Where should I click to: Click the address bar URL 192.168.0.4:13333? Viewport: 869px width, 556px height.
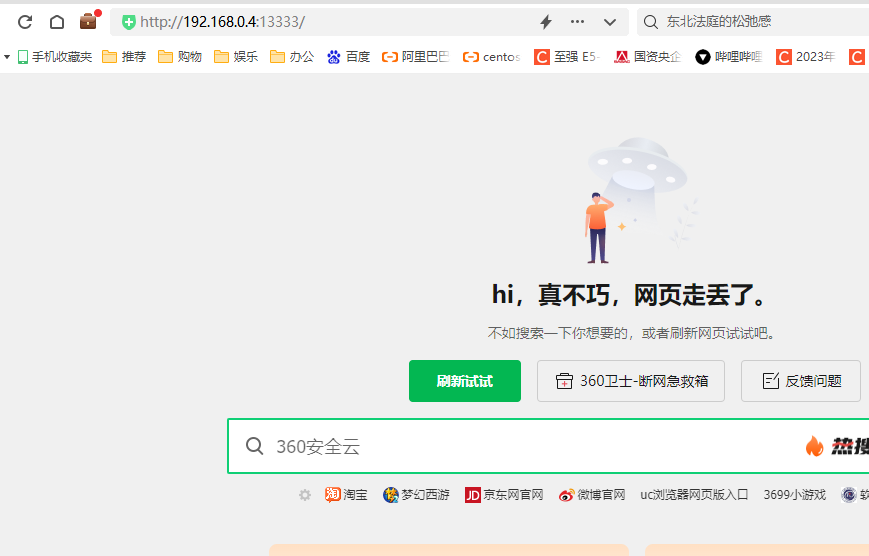pyautogui.click(x=222, y=22)
